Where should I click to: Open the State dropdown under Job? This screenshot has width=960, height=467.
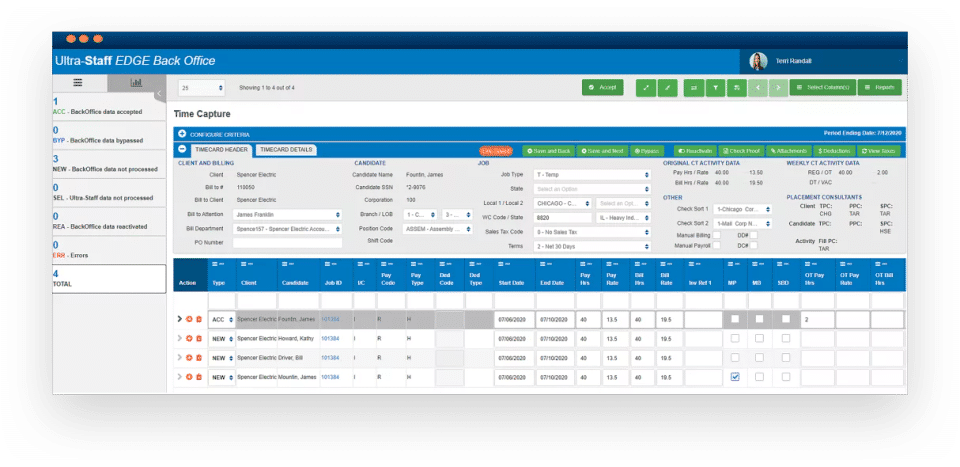point(591,190)
